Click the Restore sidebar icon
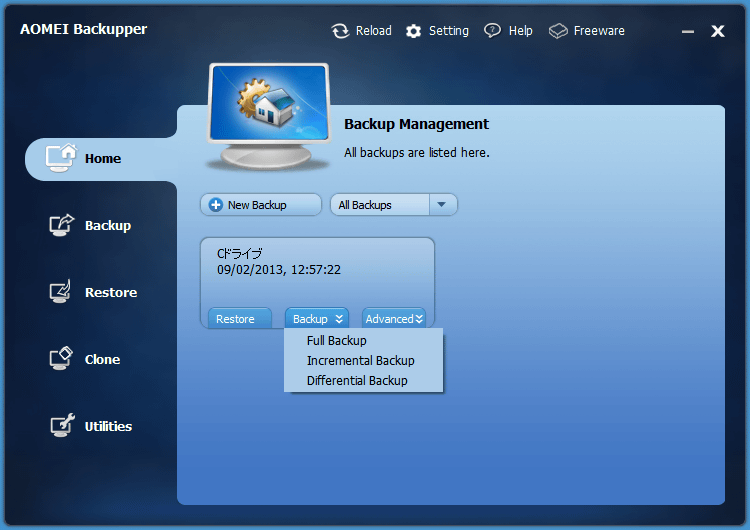The width and height of the screenshot is (750, 530). coord(60,291)
